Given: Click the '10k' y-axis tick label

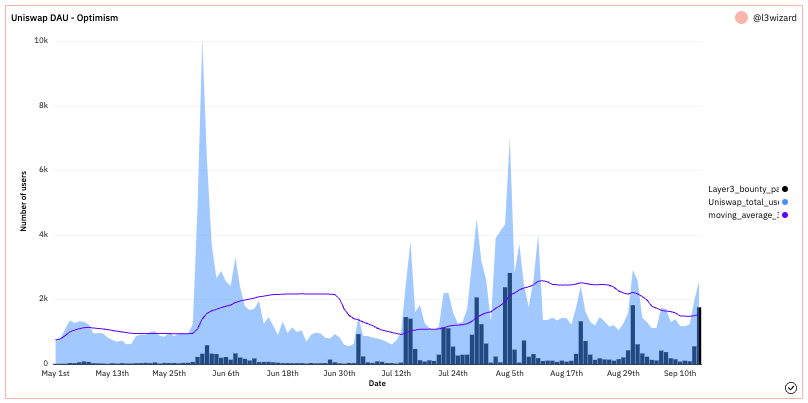Looking at the screenshot, I should (41, 41).
